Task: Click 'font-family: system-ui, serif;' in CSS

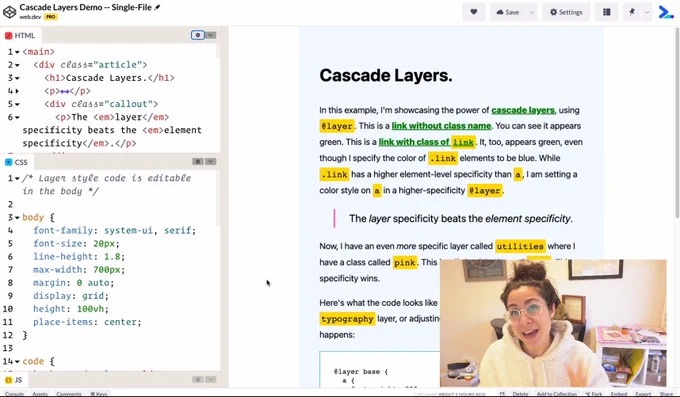Action: pos(114,230)
